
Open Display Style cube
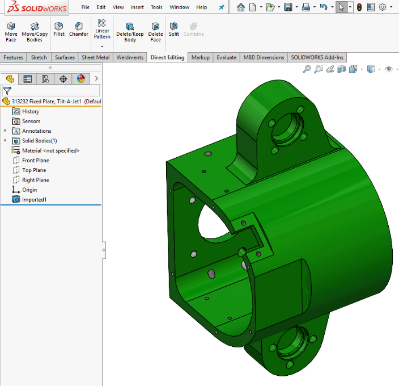point(371,69)
